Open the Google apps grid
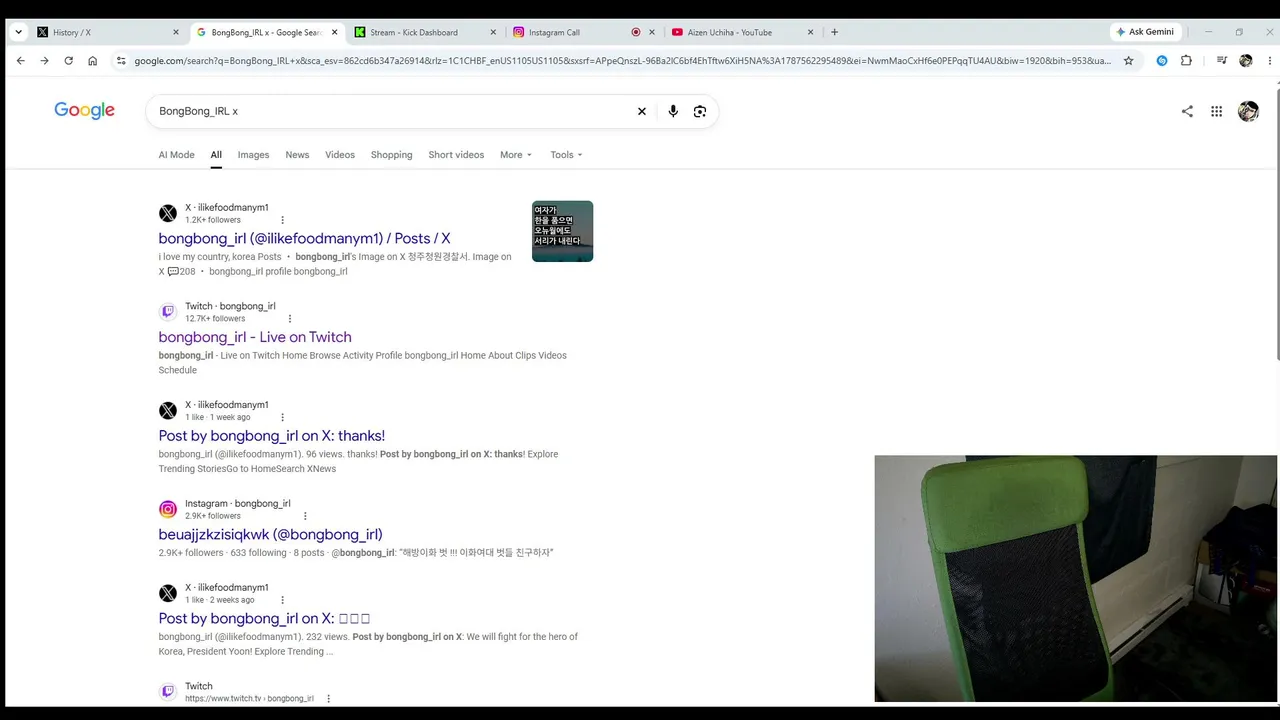The width and height of the screenshot is (1280, 720). tap(1217, 111)
